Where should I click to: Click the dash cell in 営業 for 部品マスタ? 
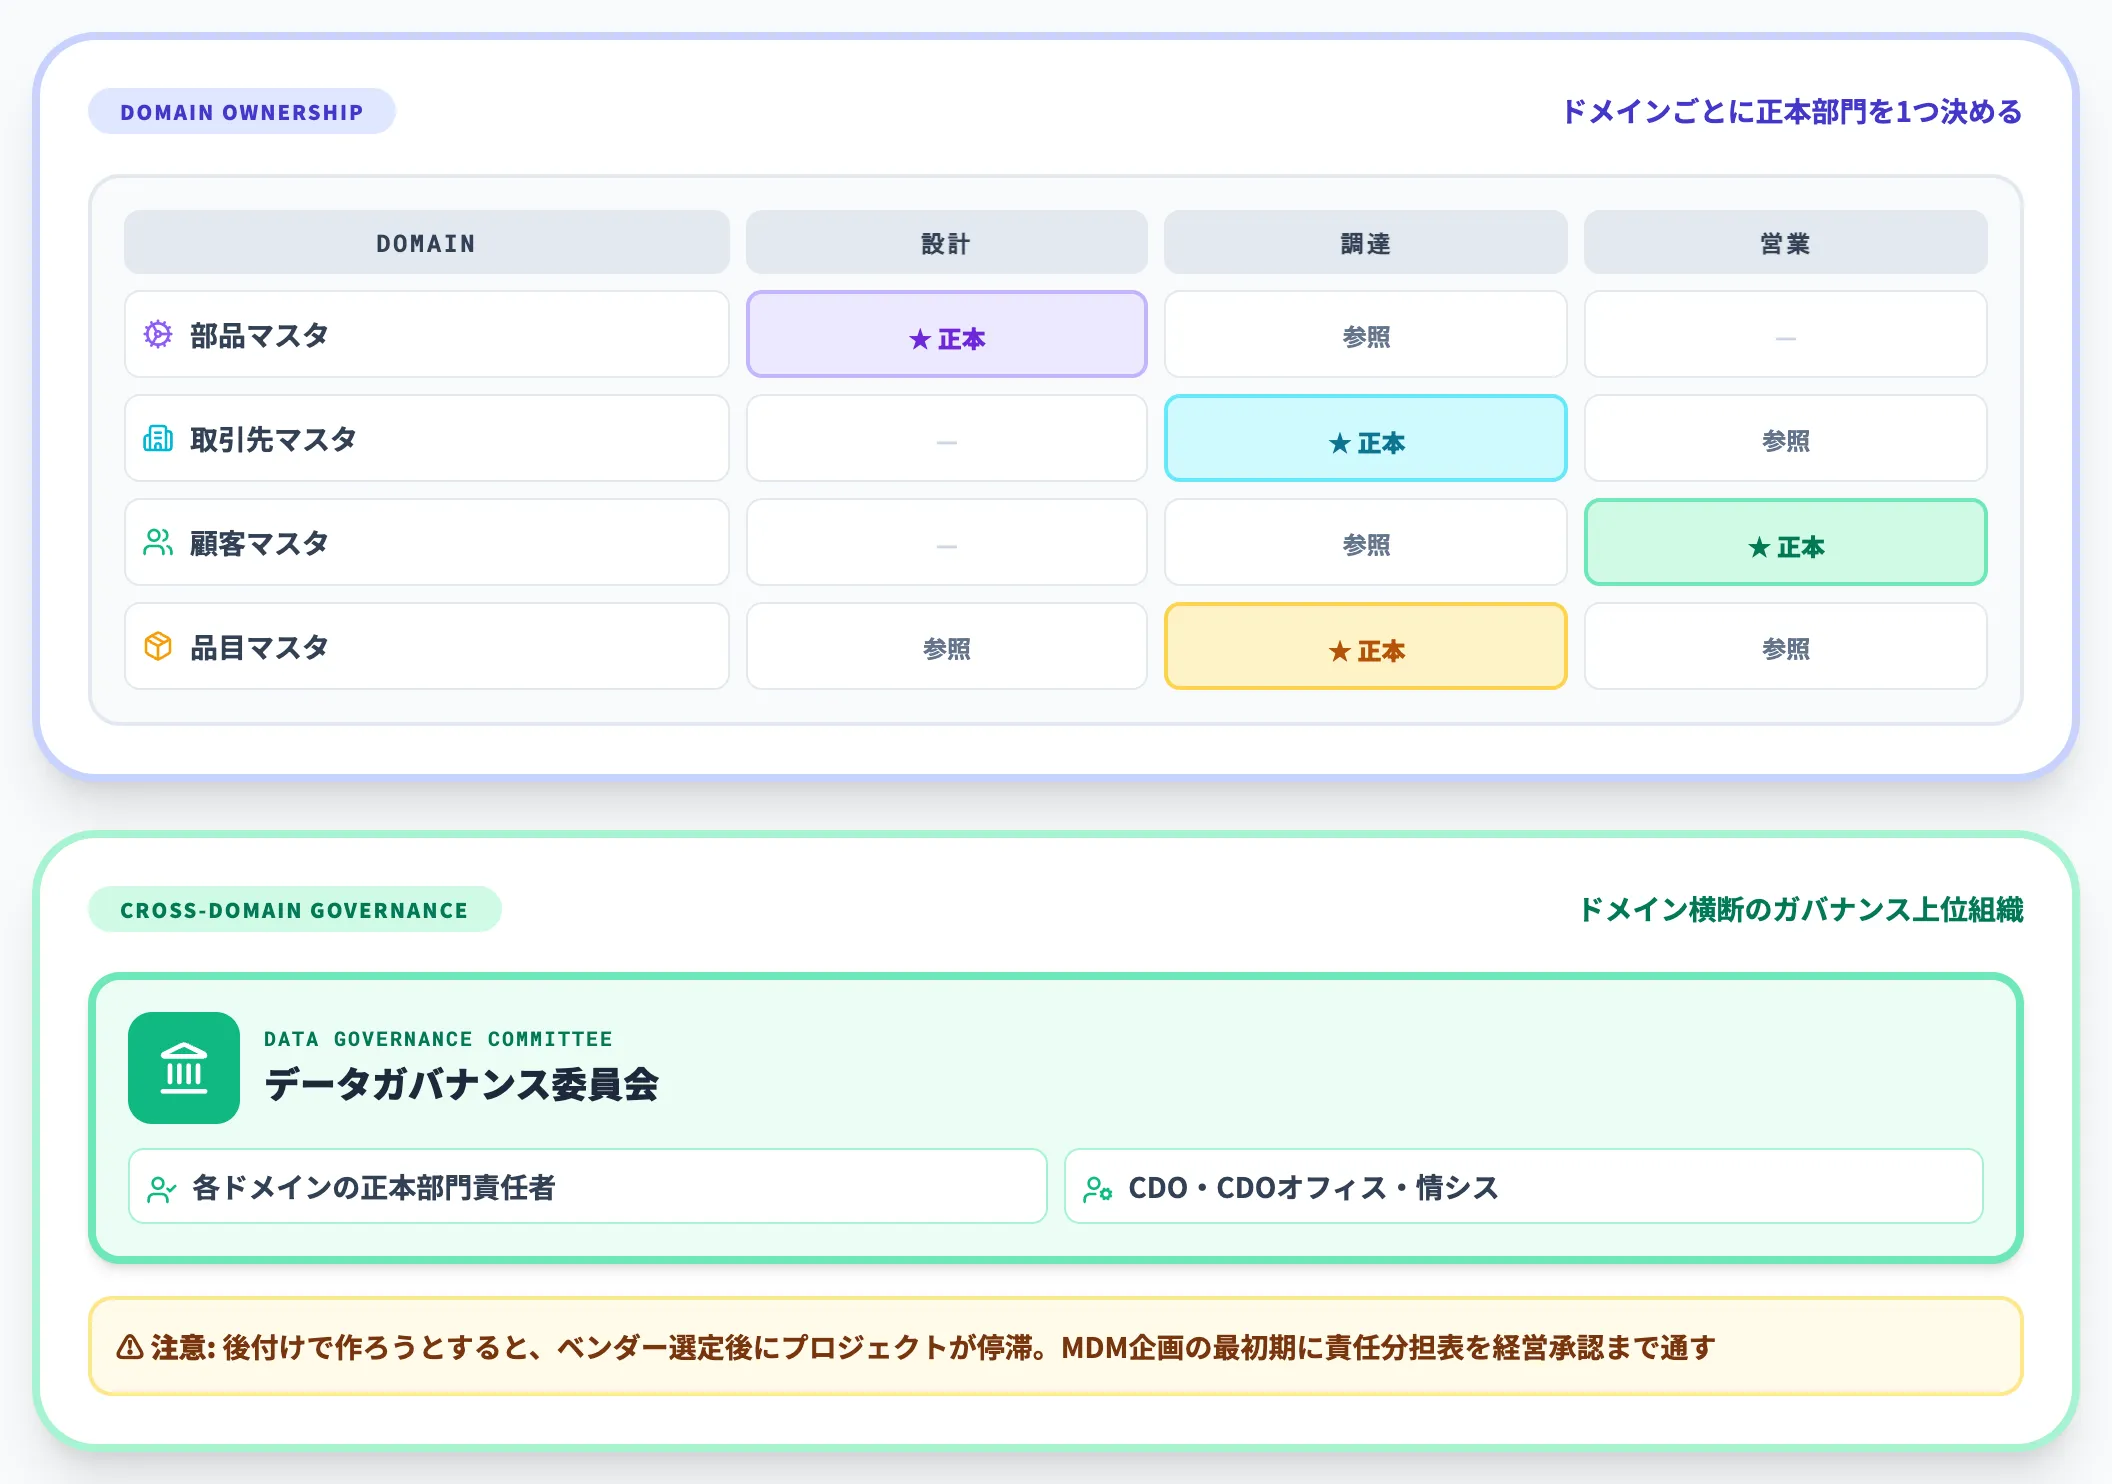[1786, 334]
